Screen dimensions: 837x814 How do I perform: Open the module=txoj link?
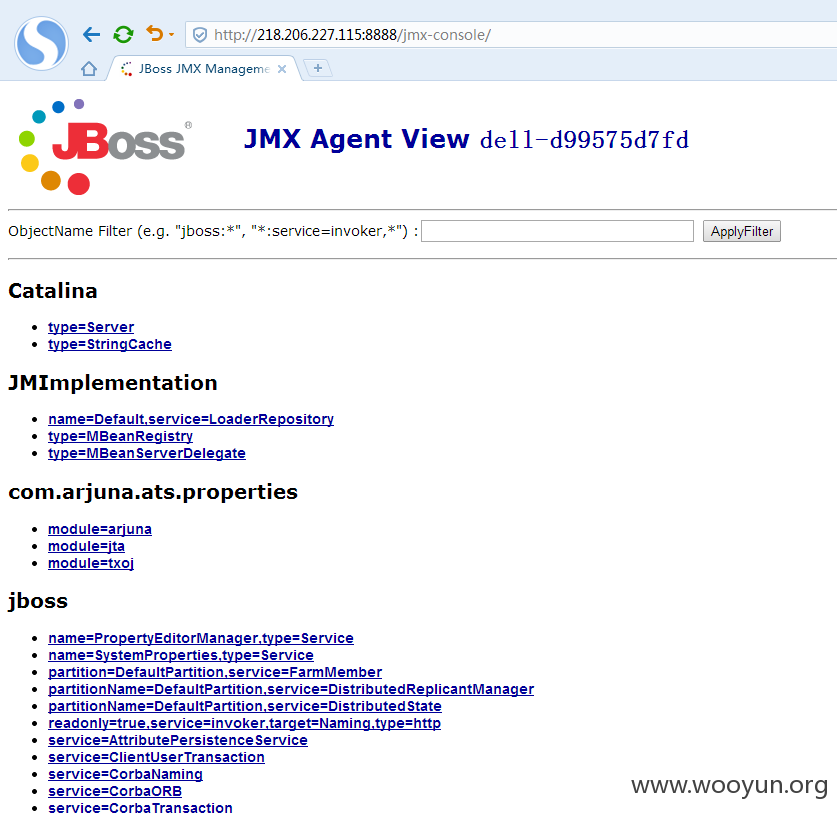click(x=91, y=563)
